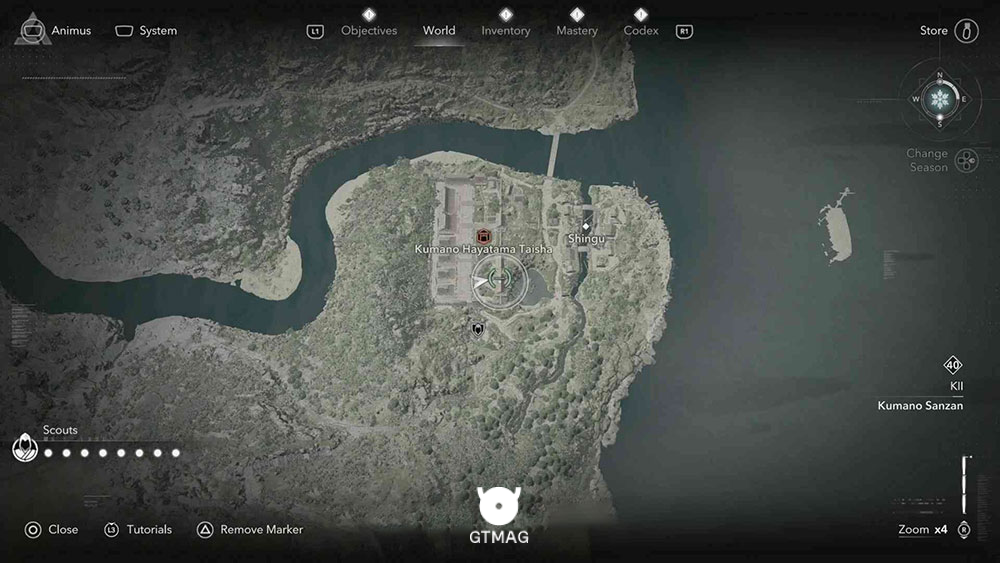This screenshot has height=563, width=1000.
Task: Open the Codex tab
Action: pos(641,31)
